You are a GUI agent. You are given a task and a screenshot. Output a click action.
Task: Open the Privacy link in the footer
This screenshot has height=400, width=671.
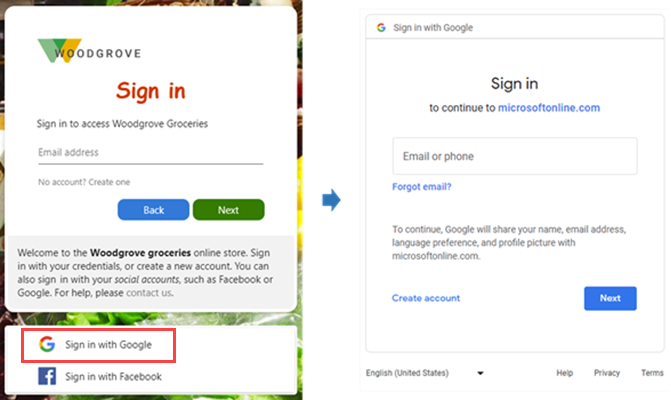607,373
